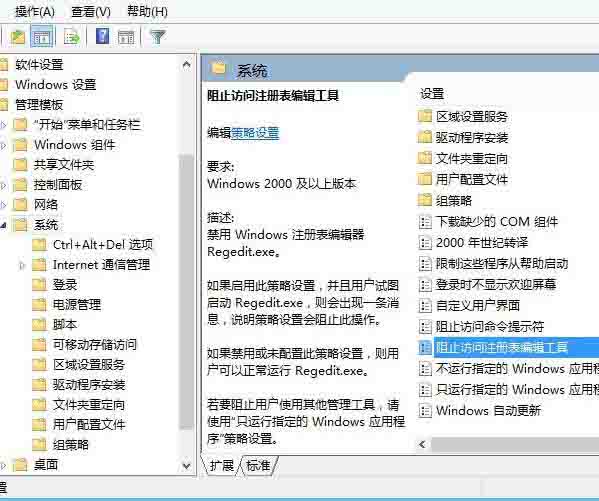
Task: Select the 登录 folder in the tree
Action: (65, 284)
